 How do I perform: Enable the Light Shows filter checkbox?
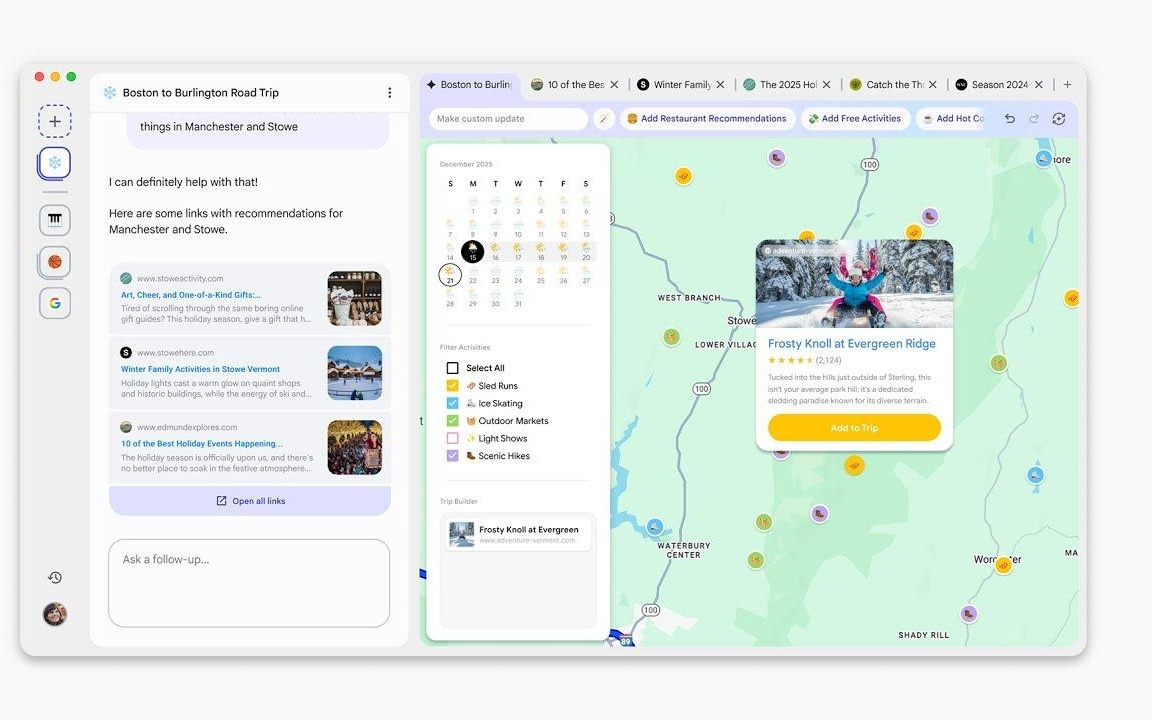click(x=453, y=438)
